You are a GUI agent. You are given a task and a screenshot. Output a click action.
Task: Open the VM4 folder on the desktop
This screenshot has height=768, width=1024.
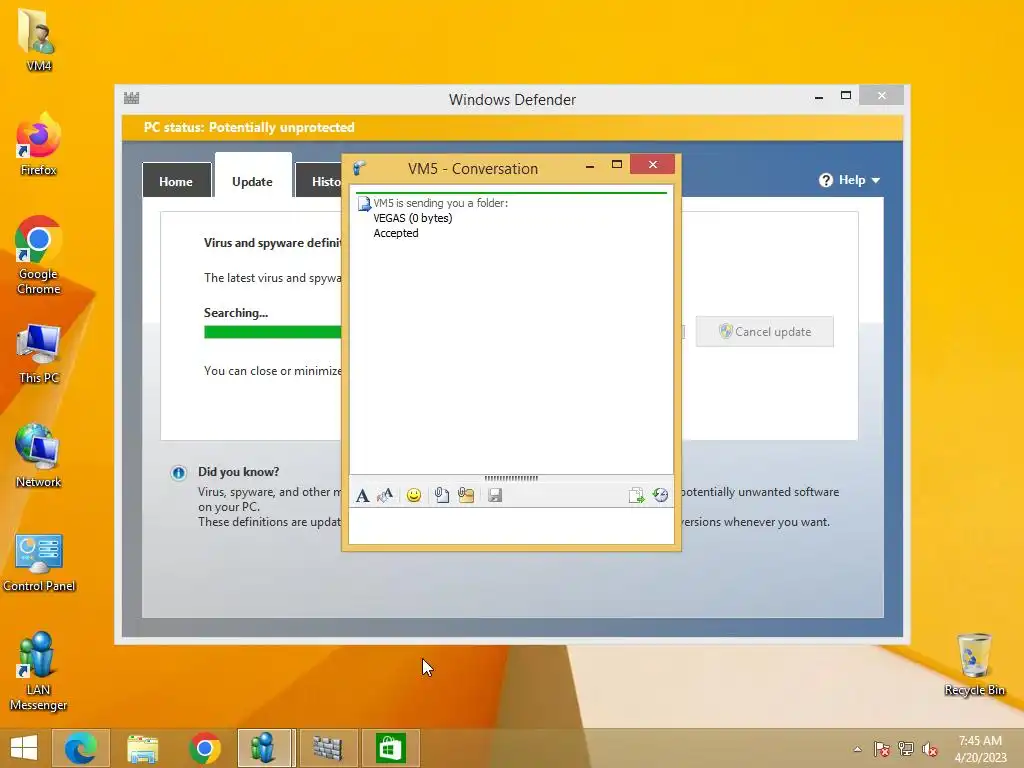[x=39, y=39]
